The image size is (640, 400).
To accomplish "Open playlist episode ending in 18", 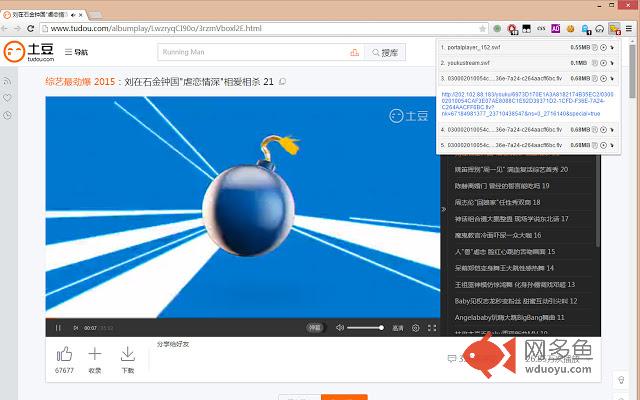I will 497,202.
